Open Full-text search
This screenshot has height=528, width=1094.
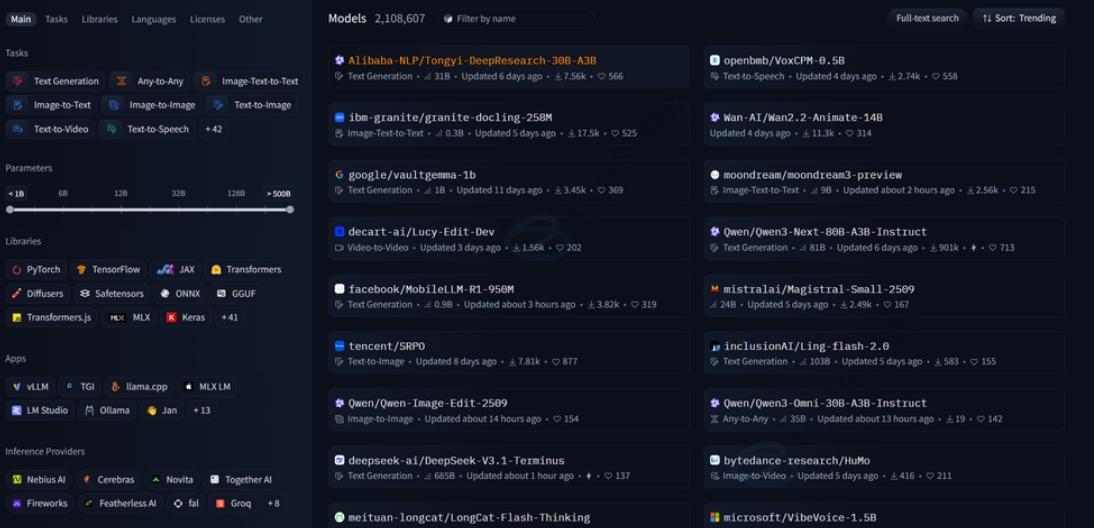point(927,19)
